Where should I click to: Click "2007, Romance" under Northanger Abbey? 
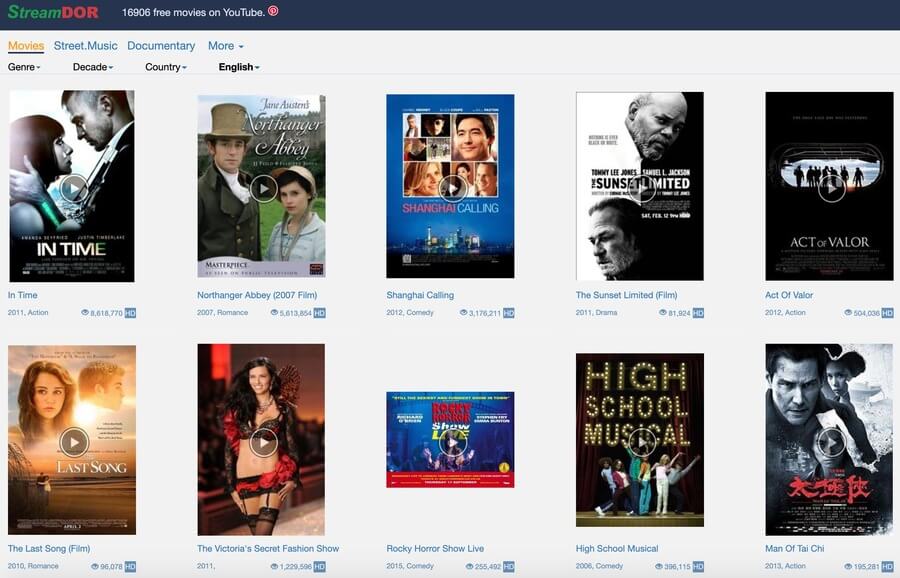coord(223,313)
